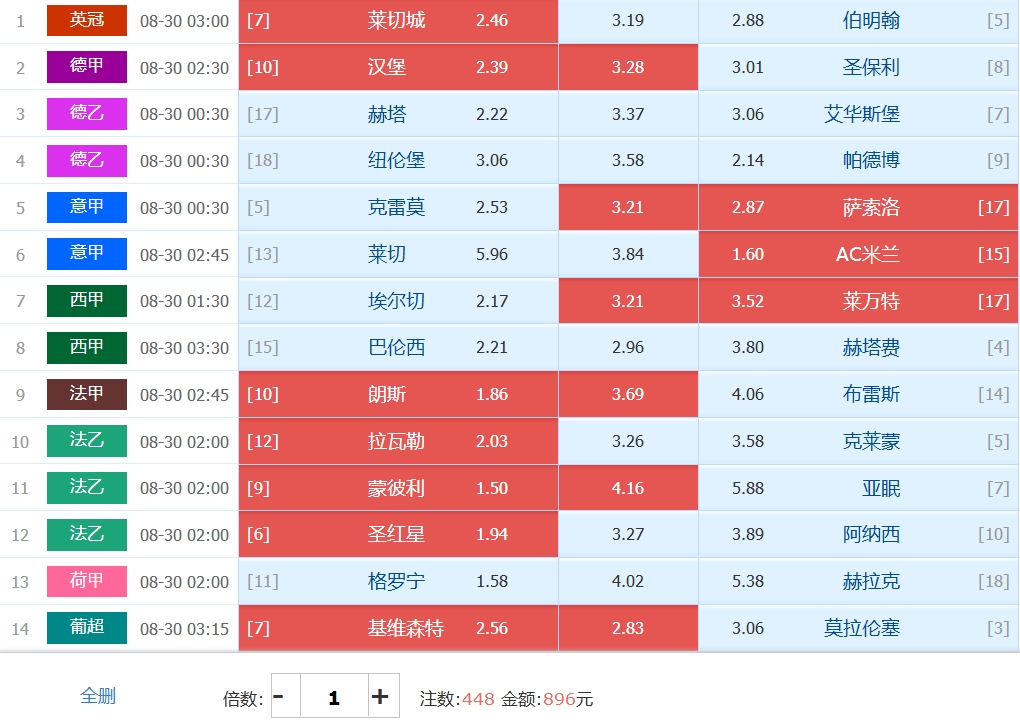Image resolution: width=1020 pixels, height=721 pixels.
Task: Click the 法甲 league tag
Action: tap(87, 394)
